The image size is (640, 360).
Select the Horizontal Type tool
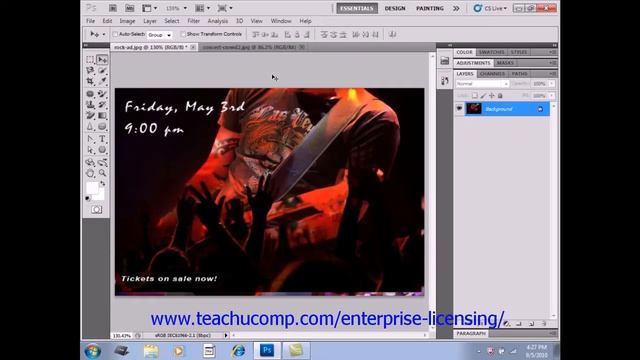[x=102, y=139]
